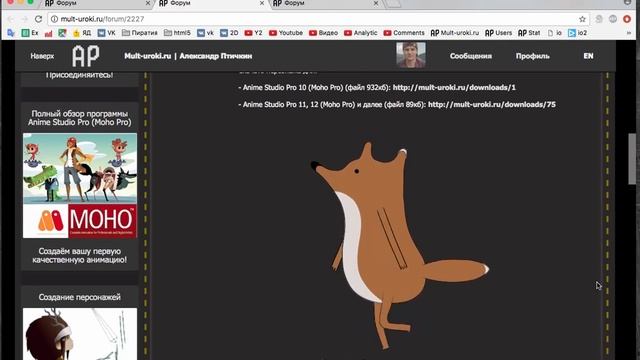640x360 pixels.
Task: Expand the html5 bookmarks folder
Action: [177, 33]
